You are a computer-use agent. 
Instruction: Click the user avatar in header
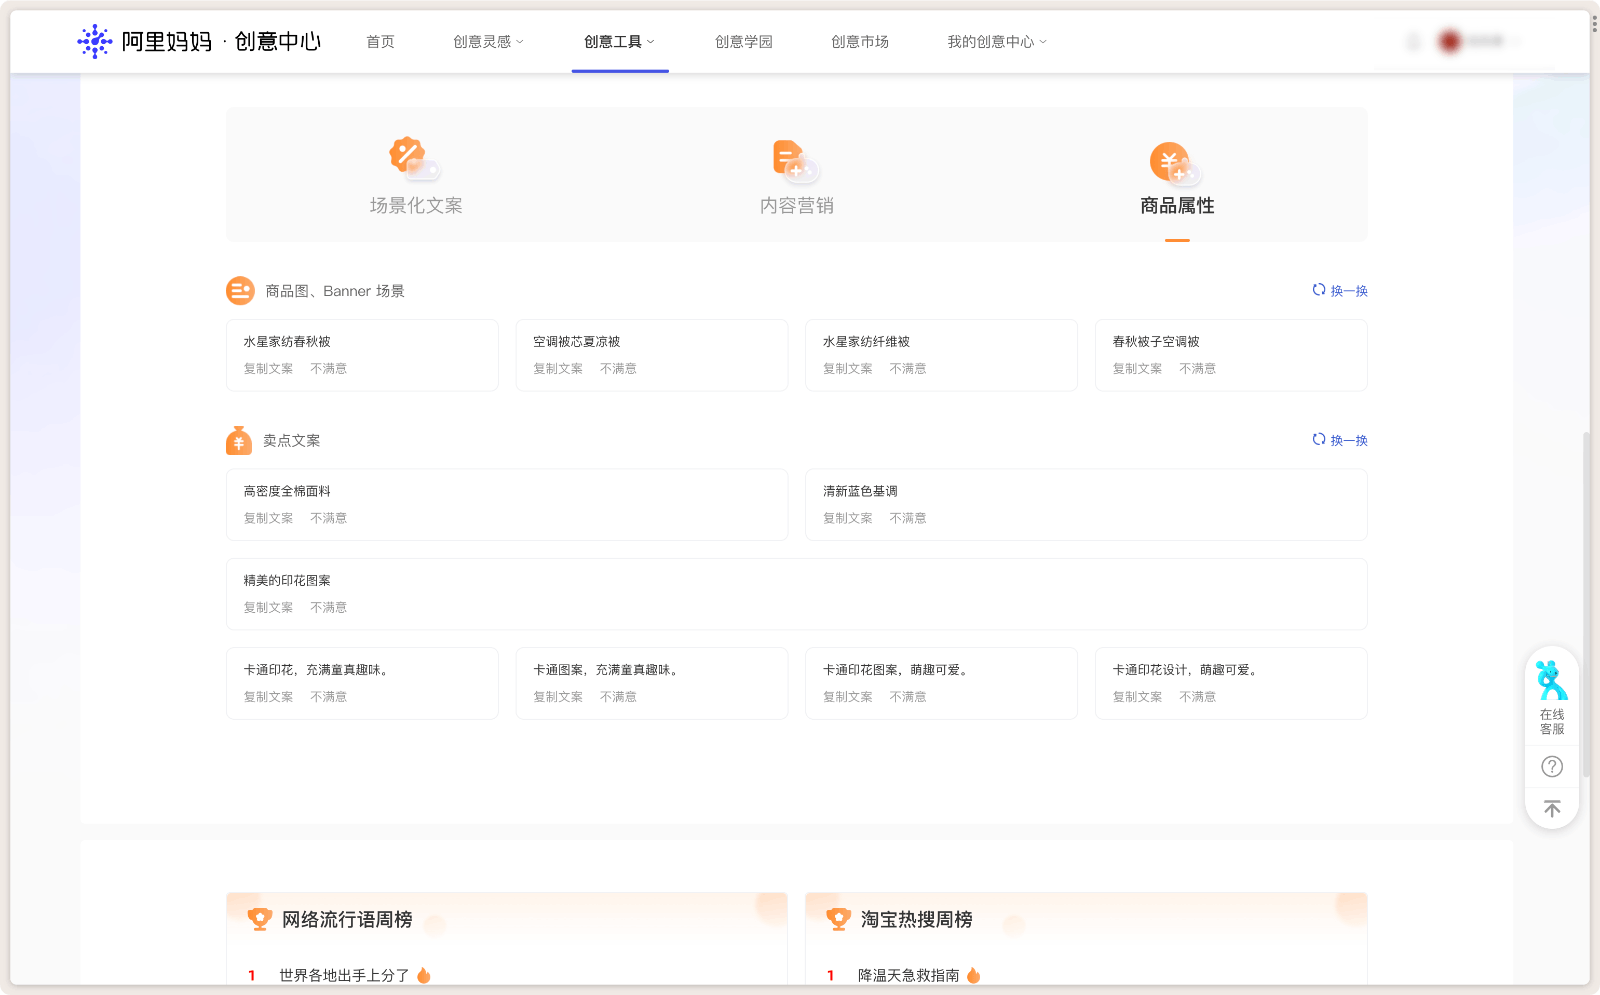(x=1450, y=41)
